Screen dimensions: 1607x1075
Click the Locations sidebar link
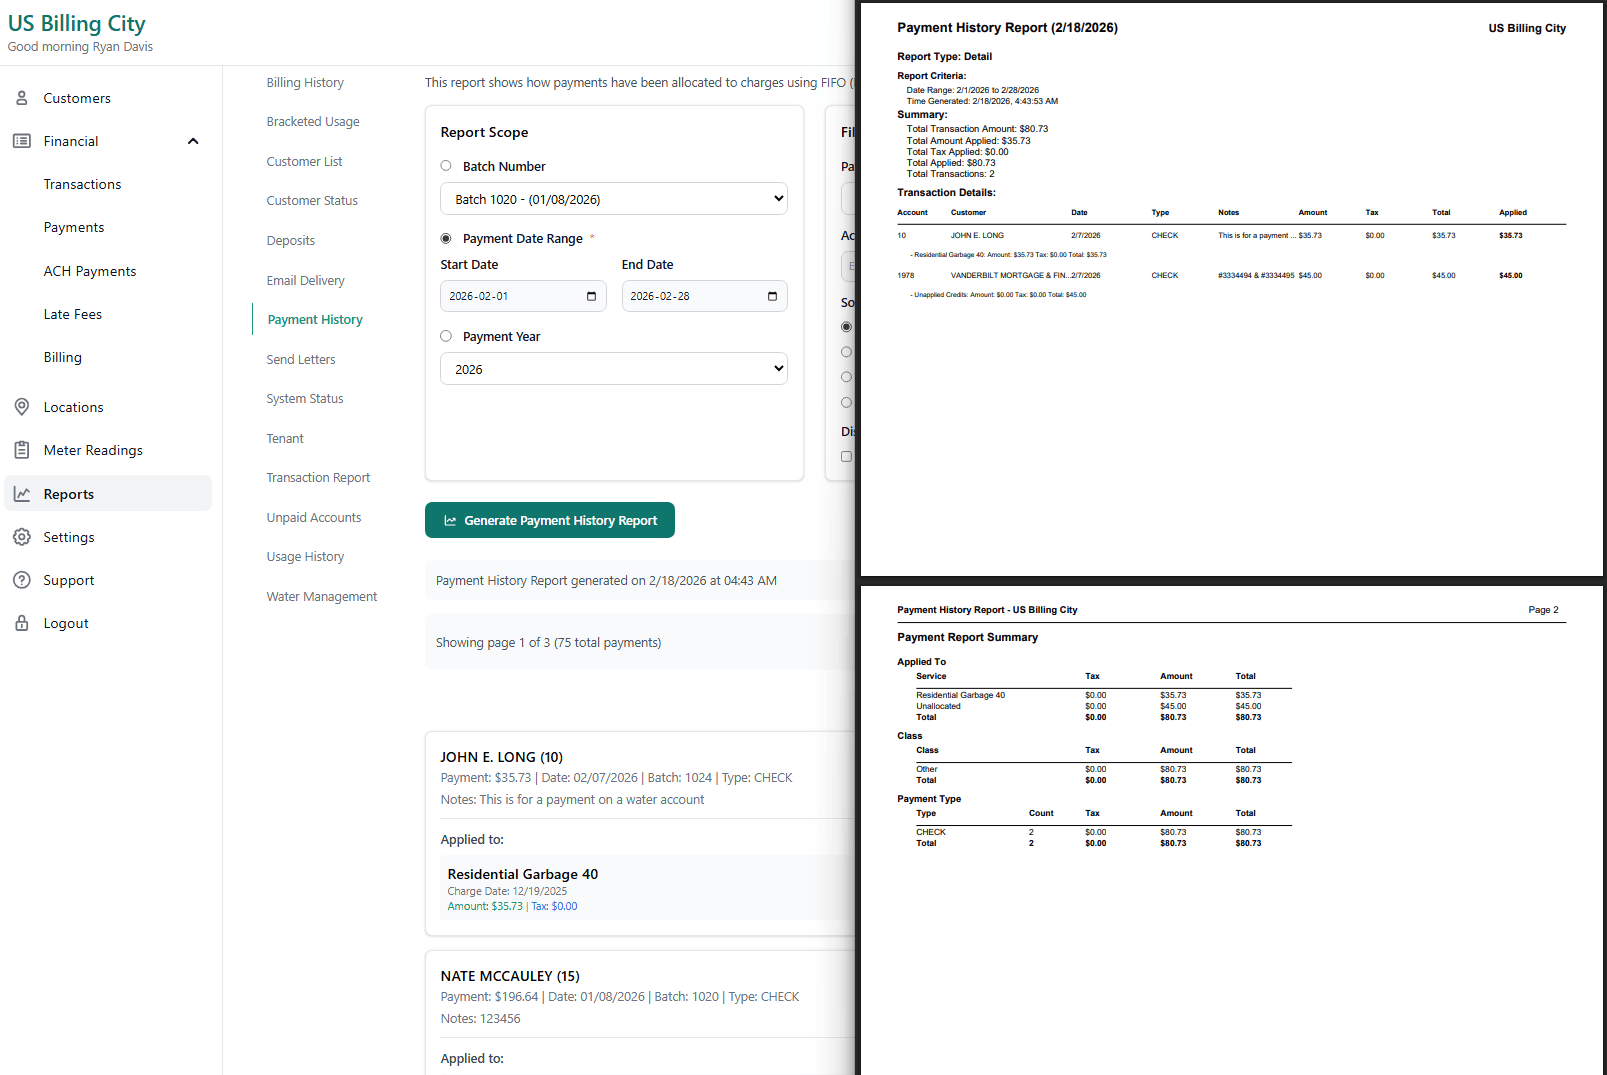pos(73,407)
